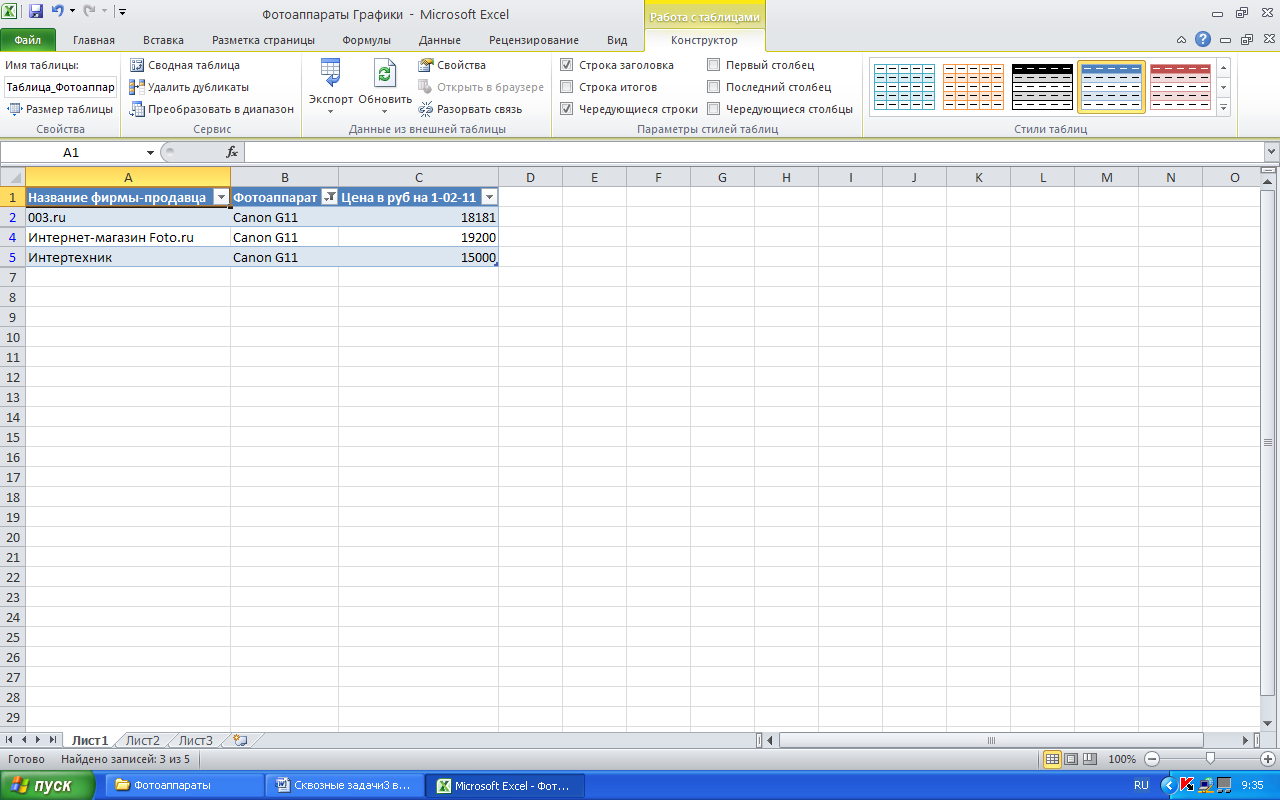The image size is (1280, 800).
Task: Go to last sheet navigation arrow
Action: point(53,740)
